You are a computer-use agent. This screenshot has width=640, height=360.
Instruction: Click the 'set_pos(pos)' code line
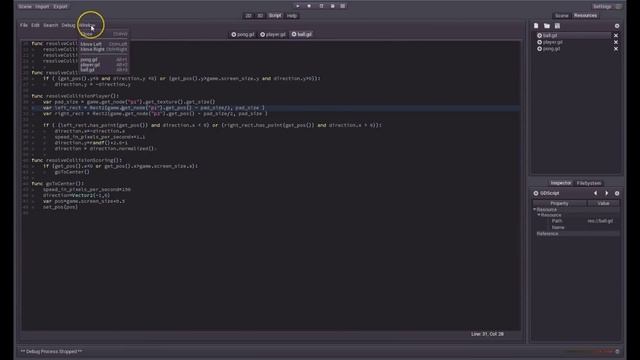60,207
